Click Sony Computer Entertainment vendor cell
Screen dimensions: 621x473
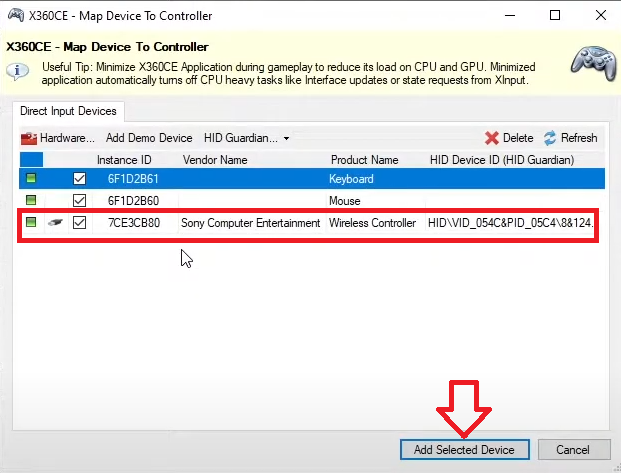click(250, 223)
